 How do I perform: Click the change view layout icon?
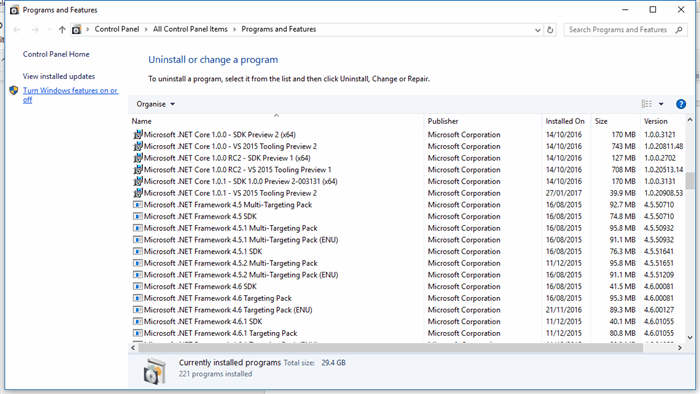point(646,104)
